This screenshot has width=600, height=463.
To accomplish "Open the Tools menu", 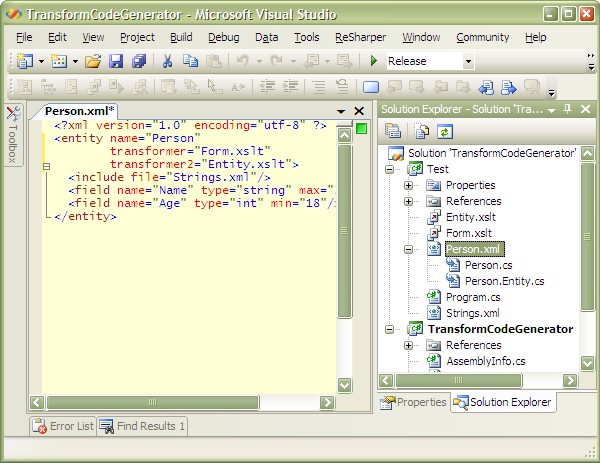I will pos(307,37).
